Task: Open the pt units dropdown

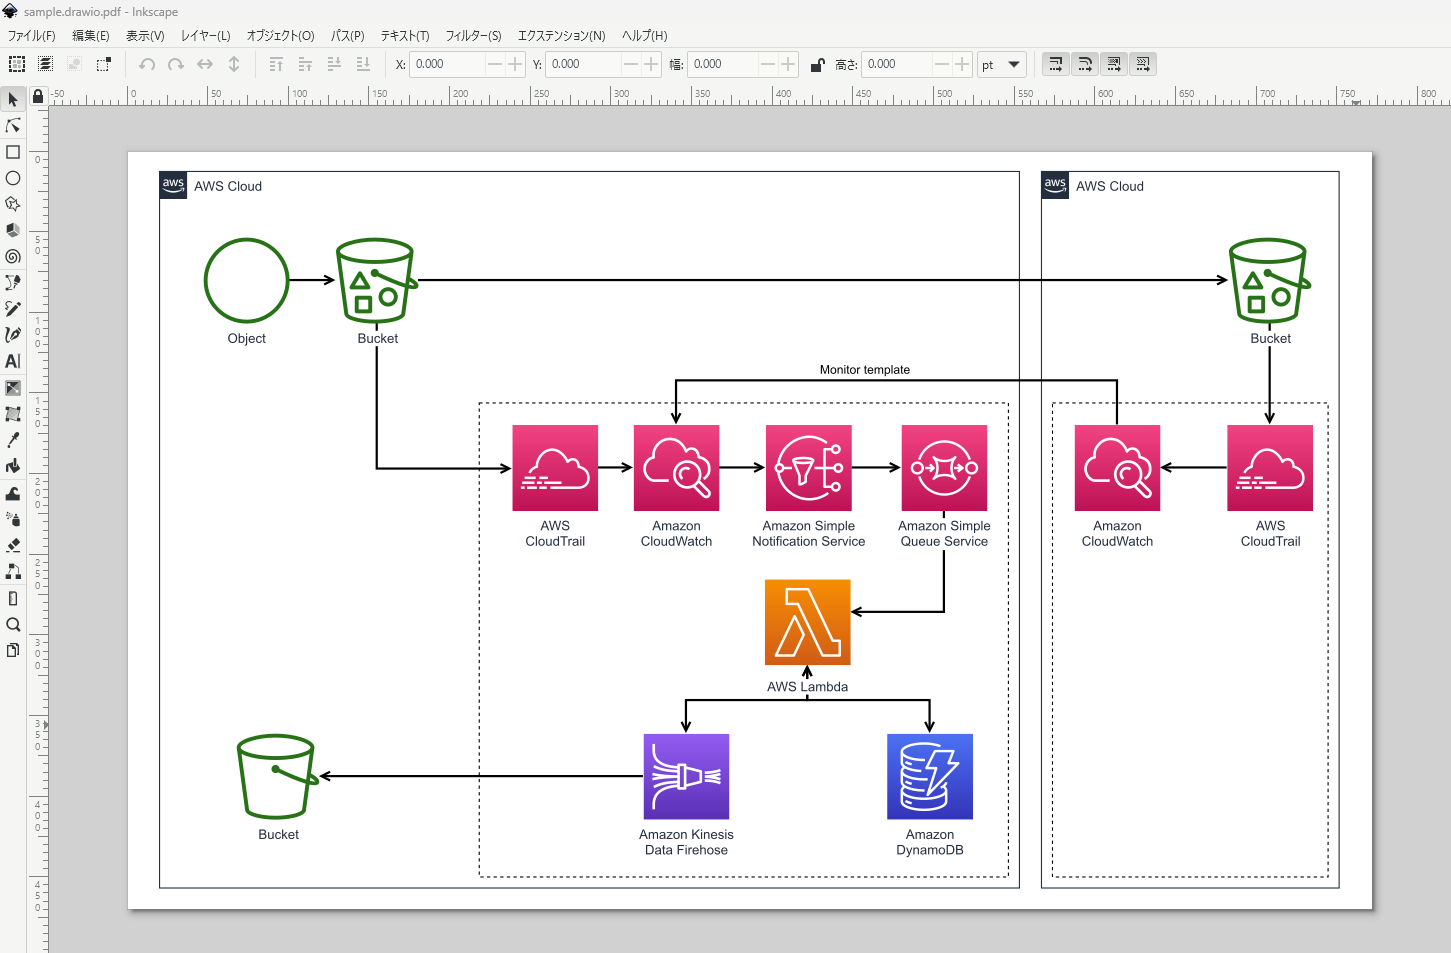Action: pos(1002,64)
